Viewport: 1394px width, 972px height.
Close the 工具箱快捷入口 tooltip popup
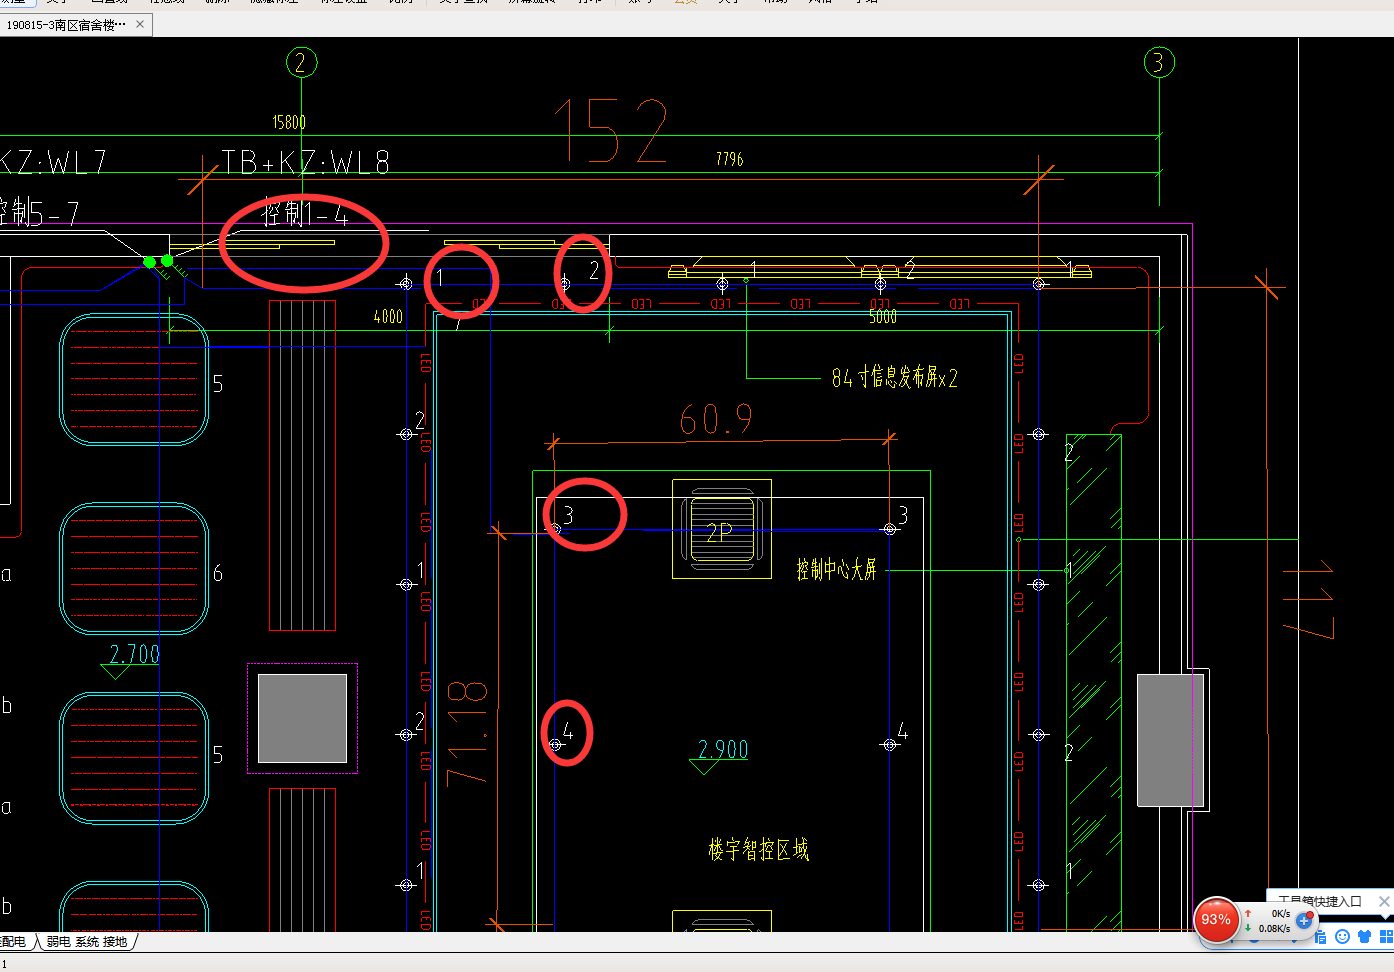tap(1384, 901)
